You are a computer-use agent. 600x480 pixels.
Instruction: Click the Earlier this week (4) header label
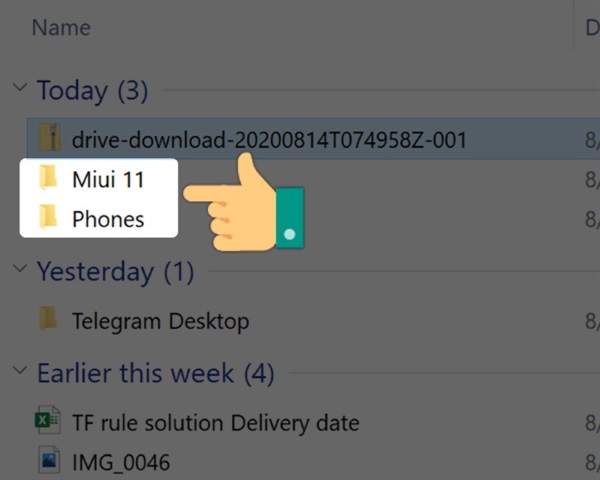156,373
